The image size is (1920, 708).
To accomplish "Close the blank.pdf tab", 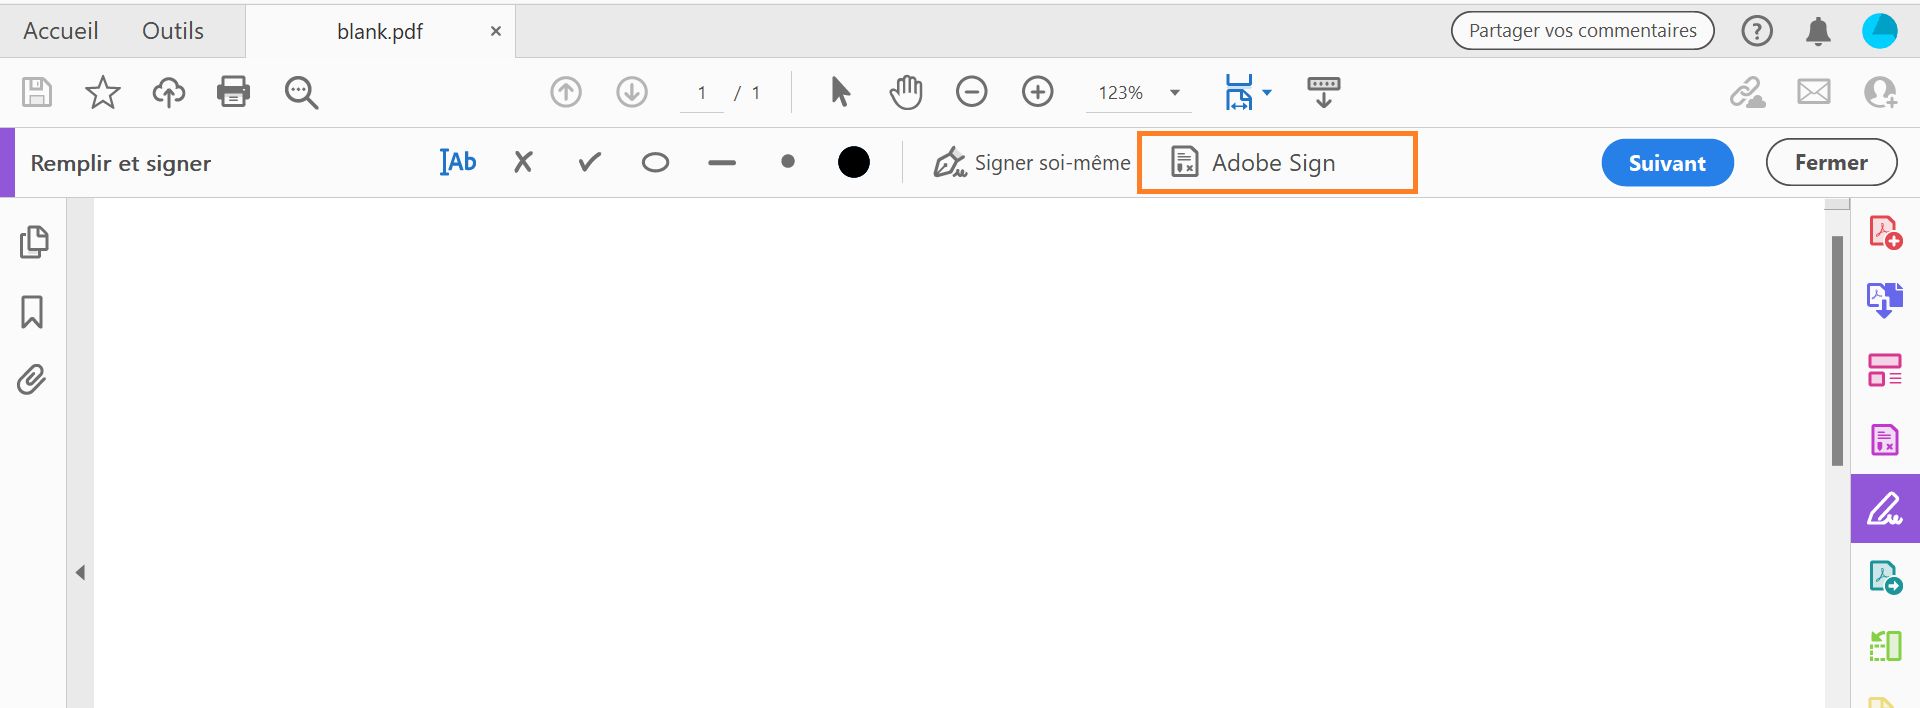I will click(495, 31).
